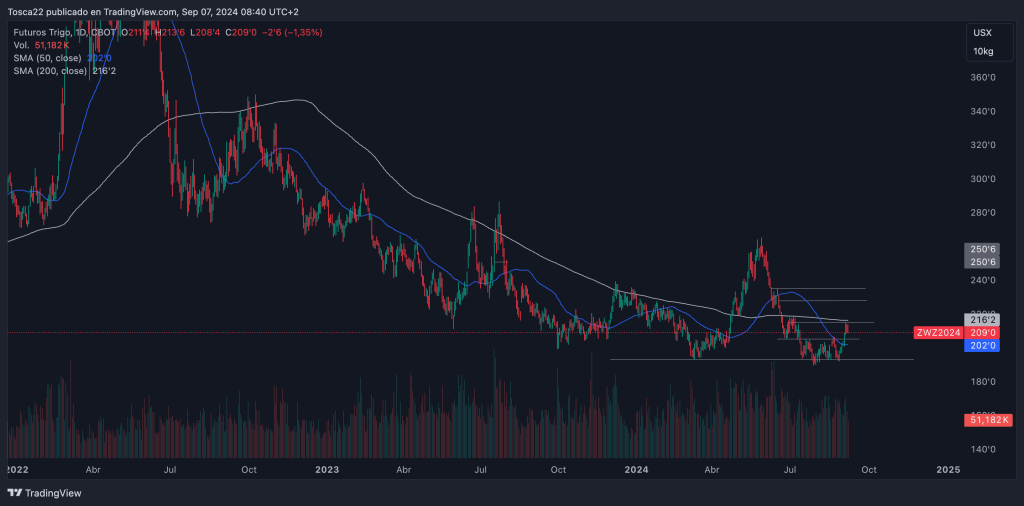Open the USX currency selector

983,33
